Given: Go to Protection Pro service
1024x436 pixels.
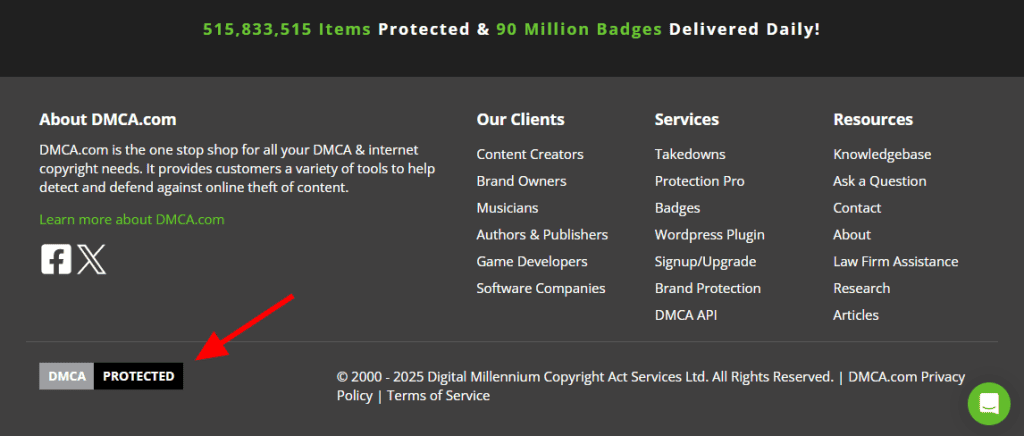Looking at the screenshot, I should pyautogui.click(x=700, y=181).
